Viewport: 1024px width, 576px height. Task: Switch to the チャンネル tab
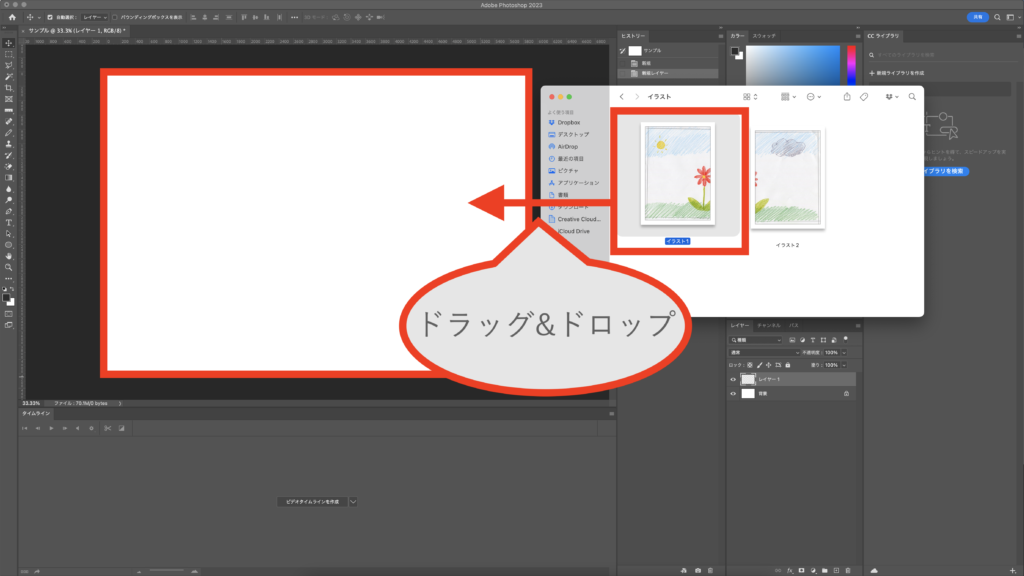(768, 326)
